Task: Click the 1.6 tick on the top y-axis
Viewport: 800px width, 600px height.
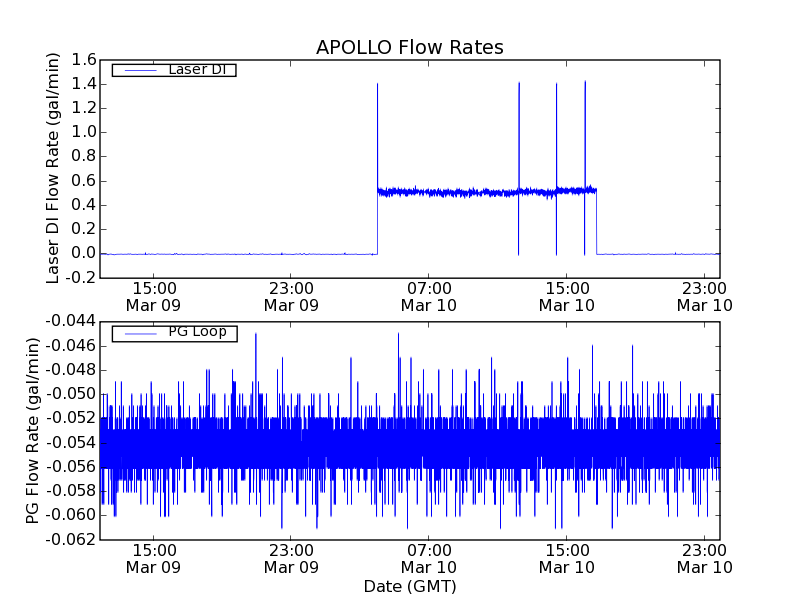Action: [83, 60]
